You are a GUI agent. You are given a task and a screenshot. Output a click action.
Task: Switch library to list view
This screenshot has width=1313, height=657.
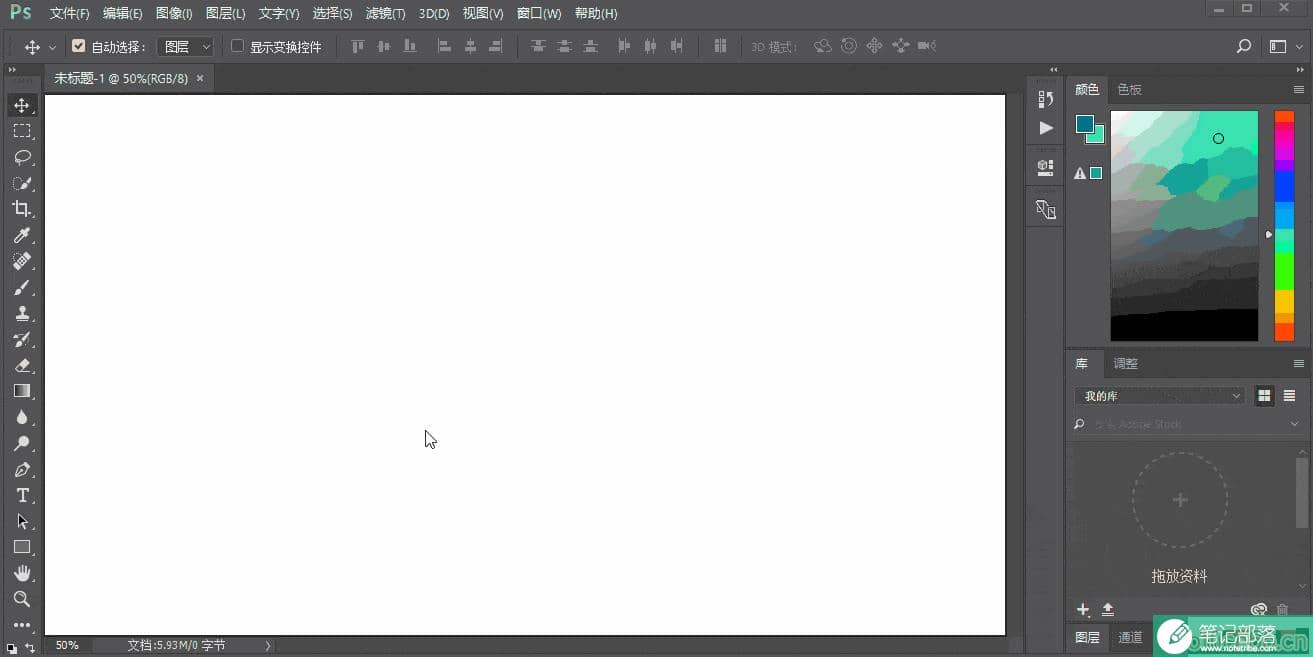[x=1290, y=396]
